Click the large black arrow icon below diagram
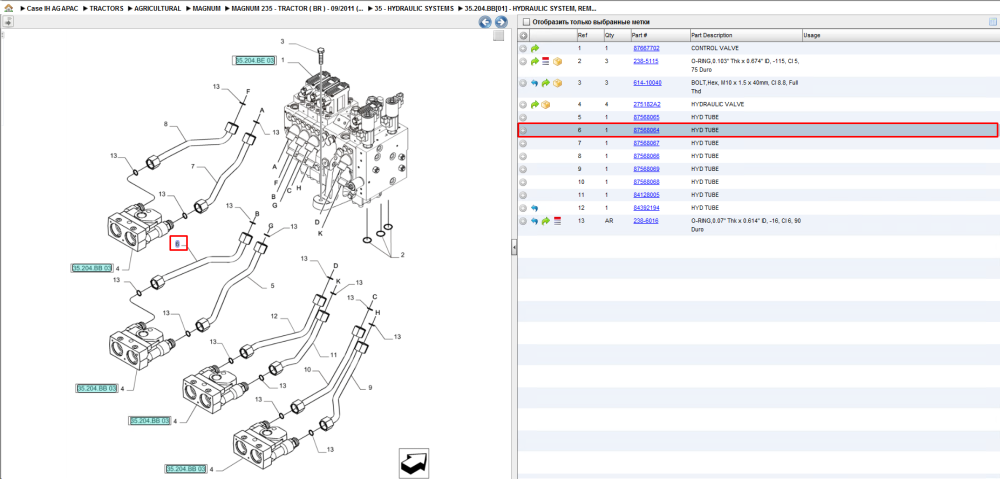The height and width of the screenshot is (479, 1000). (x=415, y=462)
